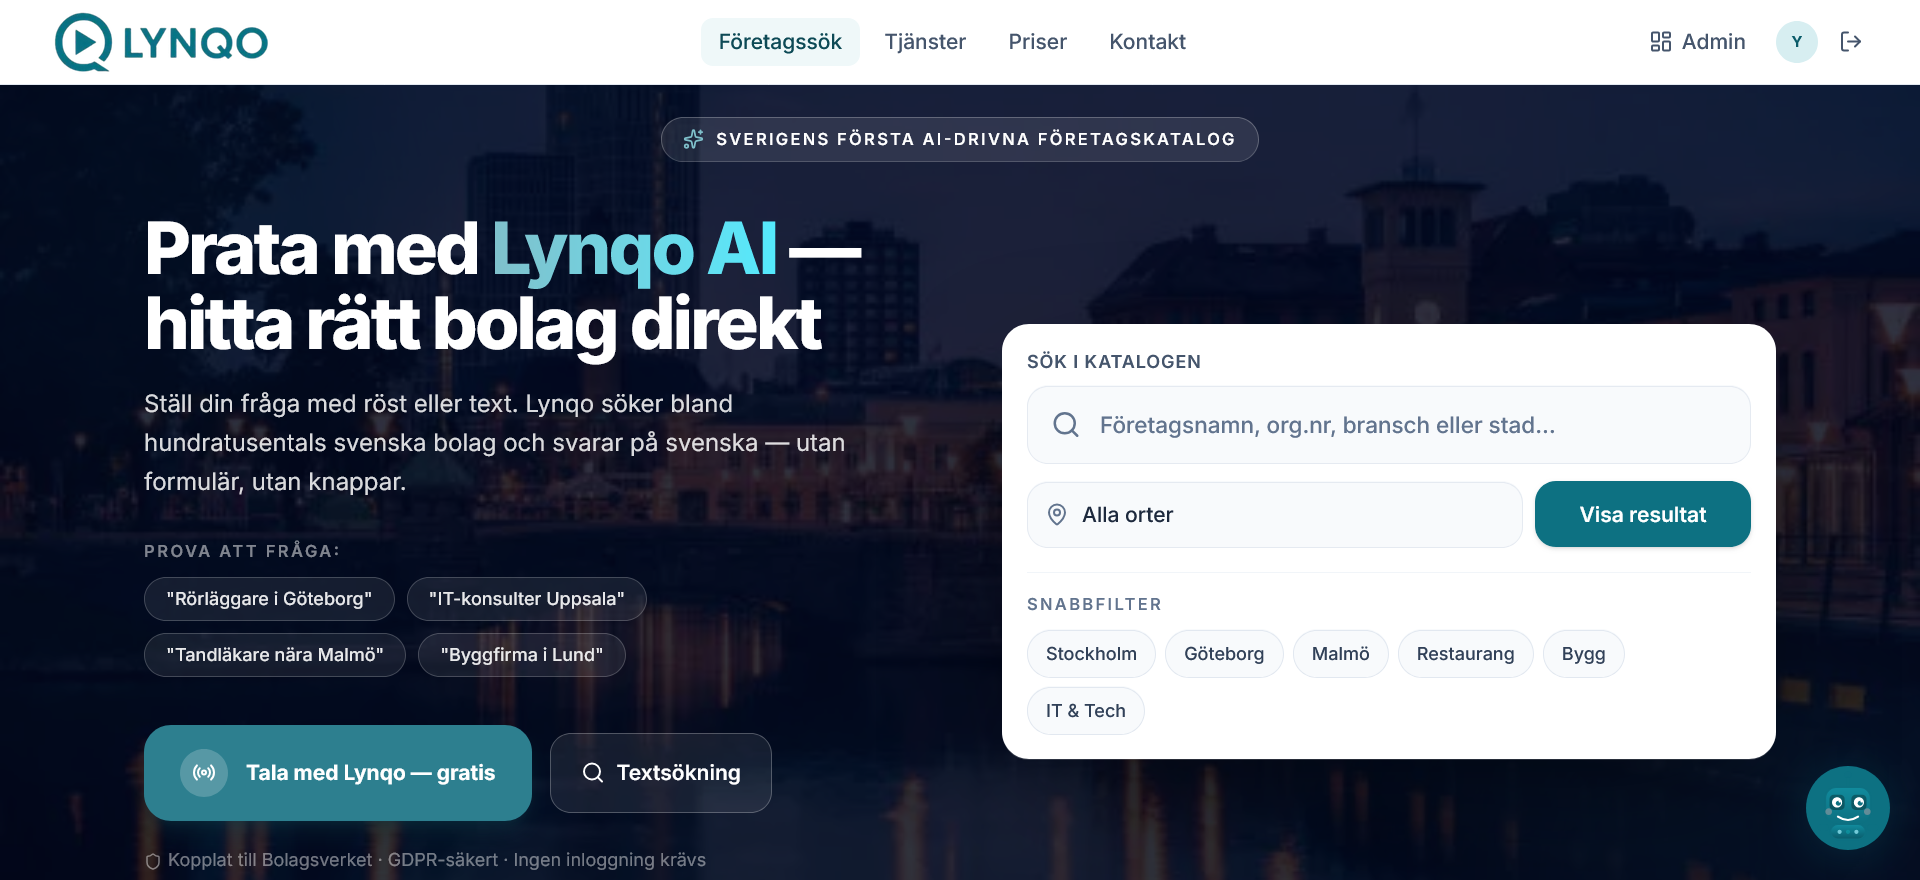The image size is (1920, 880).
Task: Click the Y user avatar
Action: pyautogui.click(x=1797, y=42)
